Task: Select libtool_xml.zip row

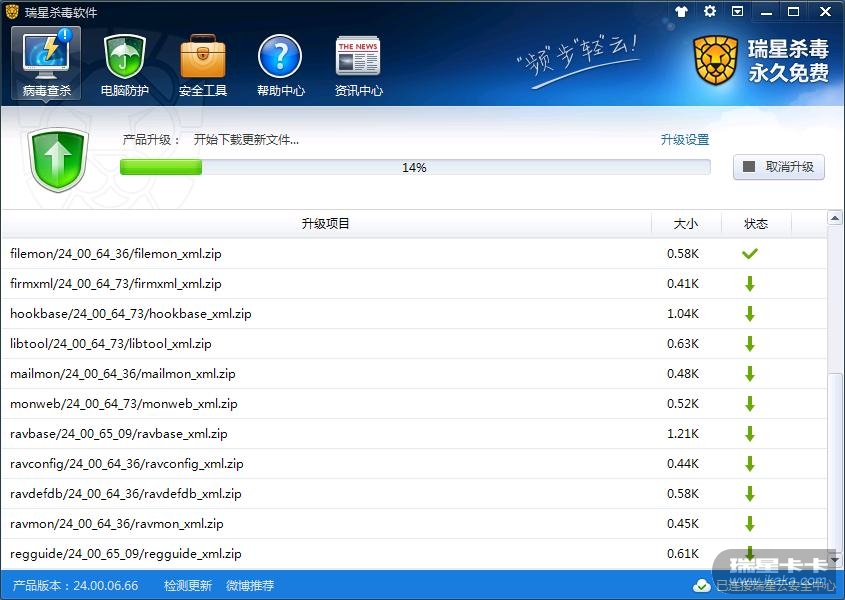Action: tap(414, 343)
